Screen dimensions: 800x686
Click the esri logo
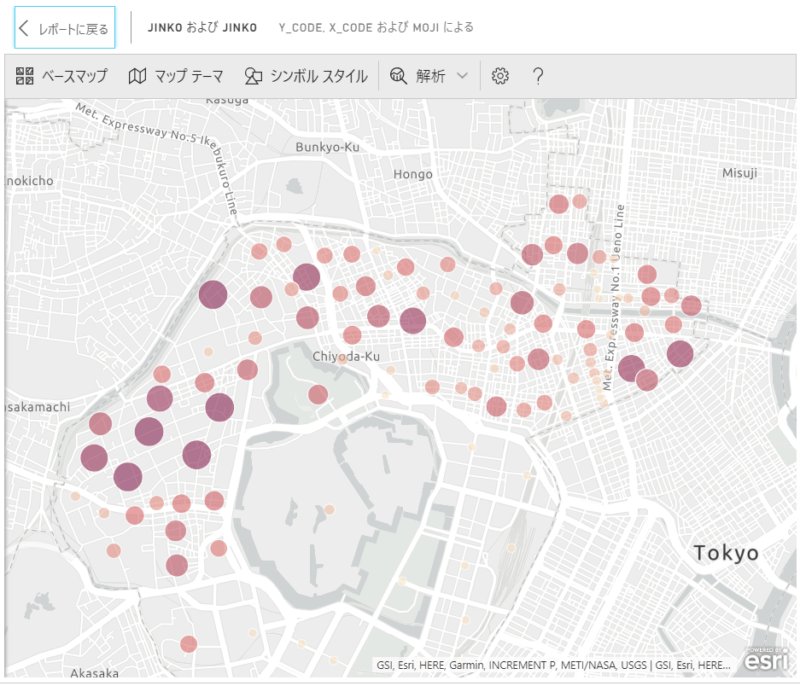point(766,660)
